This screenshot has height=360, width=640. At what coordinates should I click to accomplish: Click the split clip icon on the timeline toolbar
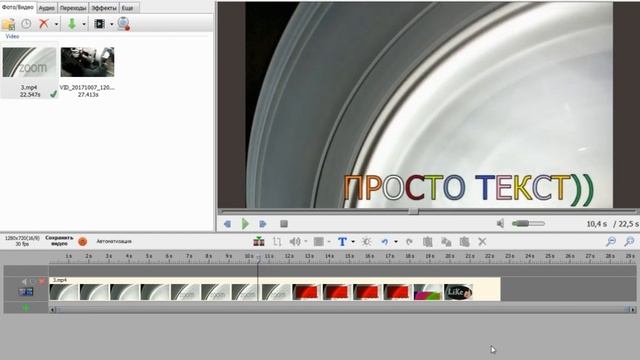point(259,242)
